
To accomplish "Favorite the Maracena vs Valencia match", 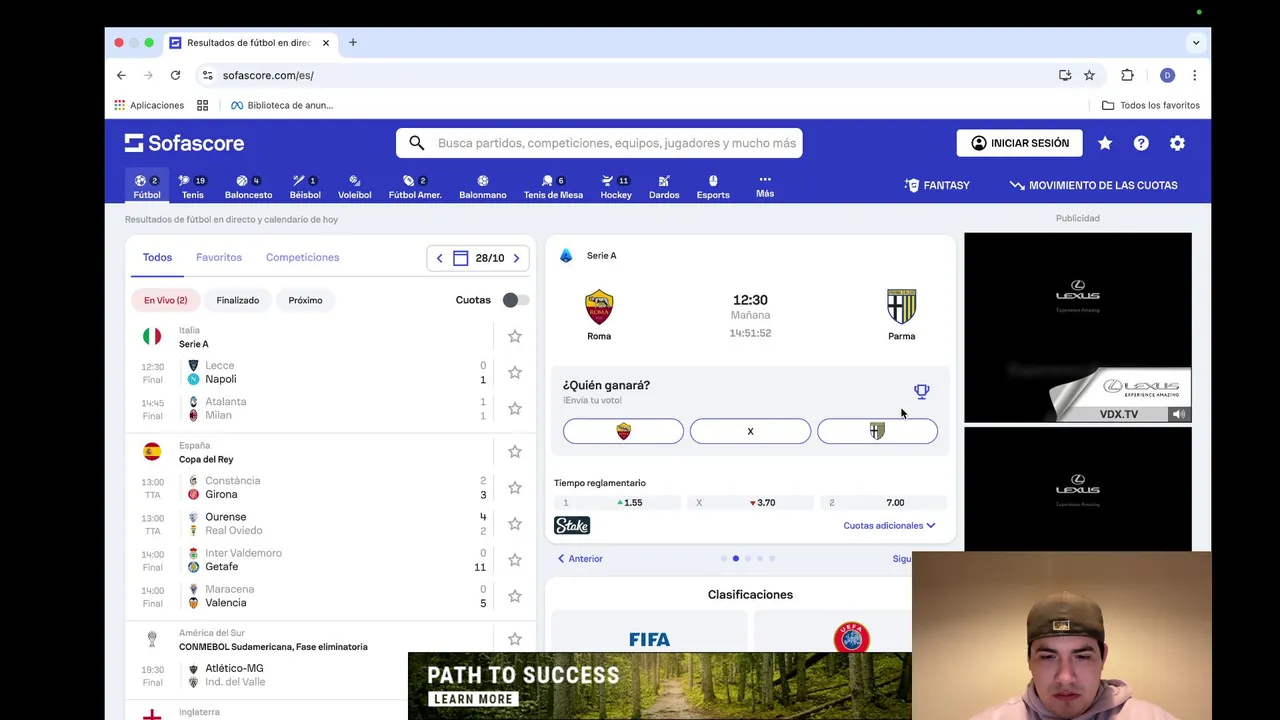I will (x=515, y=596).
